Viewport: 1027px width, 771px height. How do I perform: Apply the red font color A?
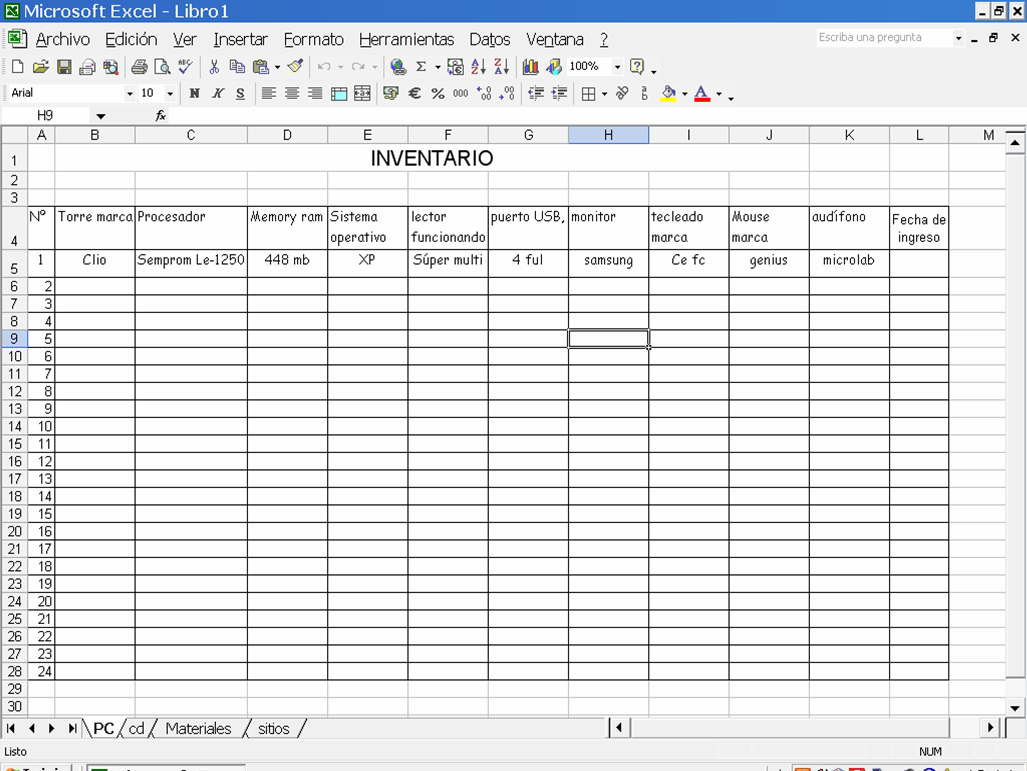(x=701, y=94)
